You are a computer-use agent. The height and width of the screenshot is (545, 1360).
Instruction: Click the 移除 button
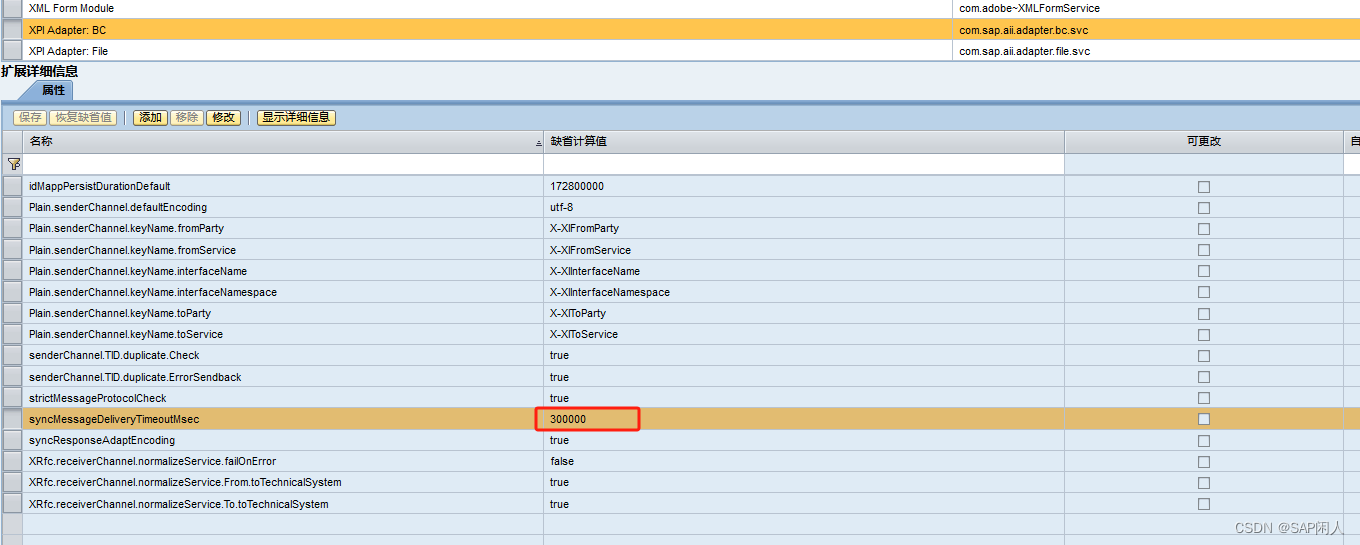(x=186, y=117)
